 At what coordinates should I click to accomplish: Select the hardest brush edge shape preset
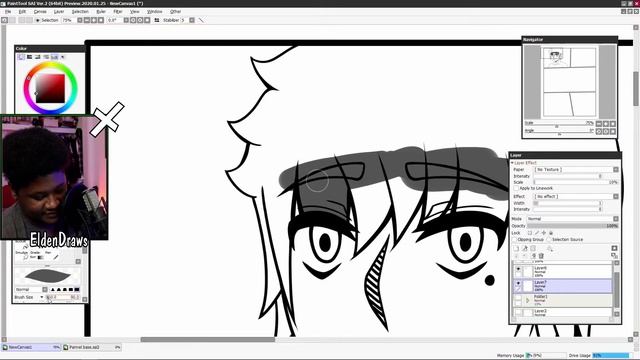(x=77, y=289)
